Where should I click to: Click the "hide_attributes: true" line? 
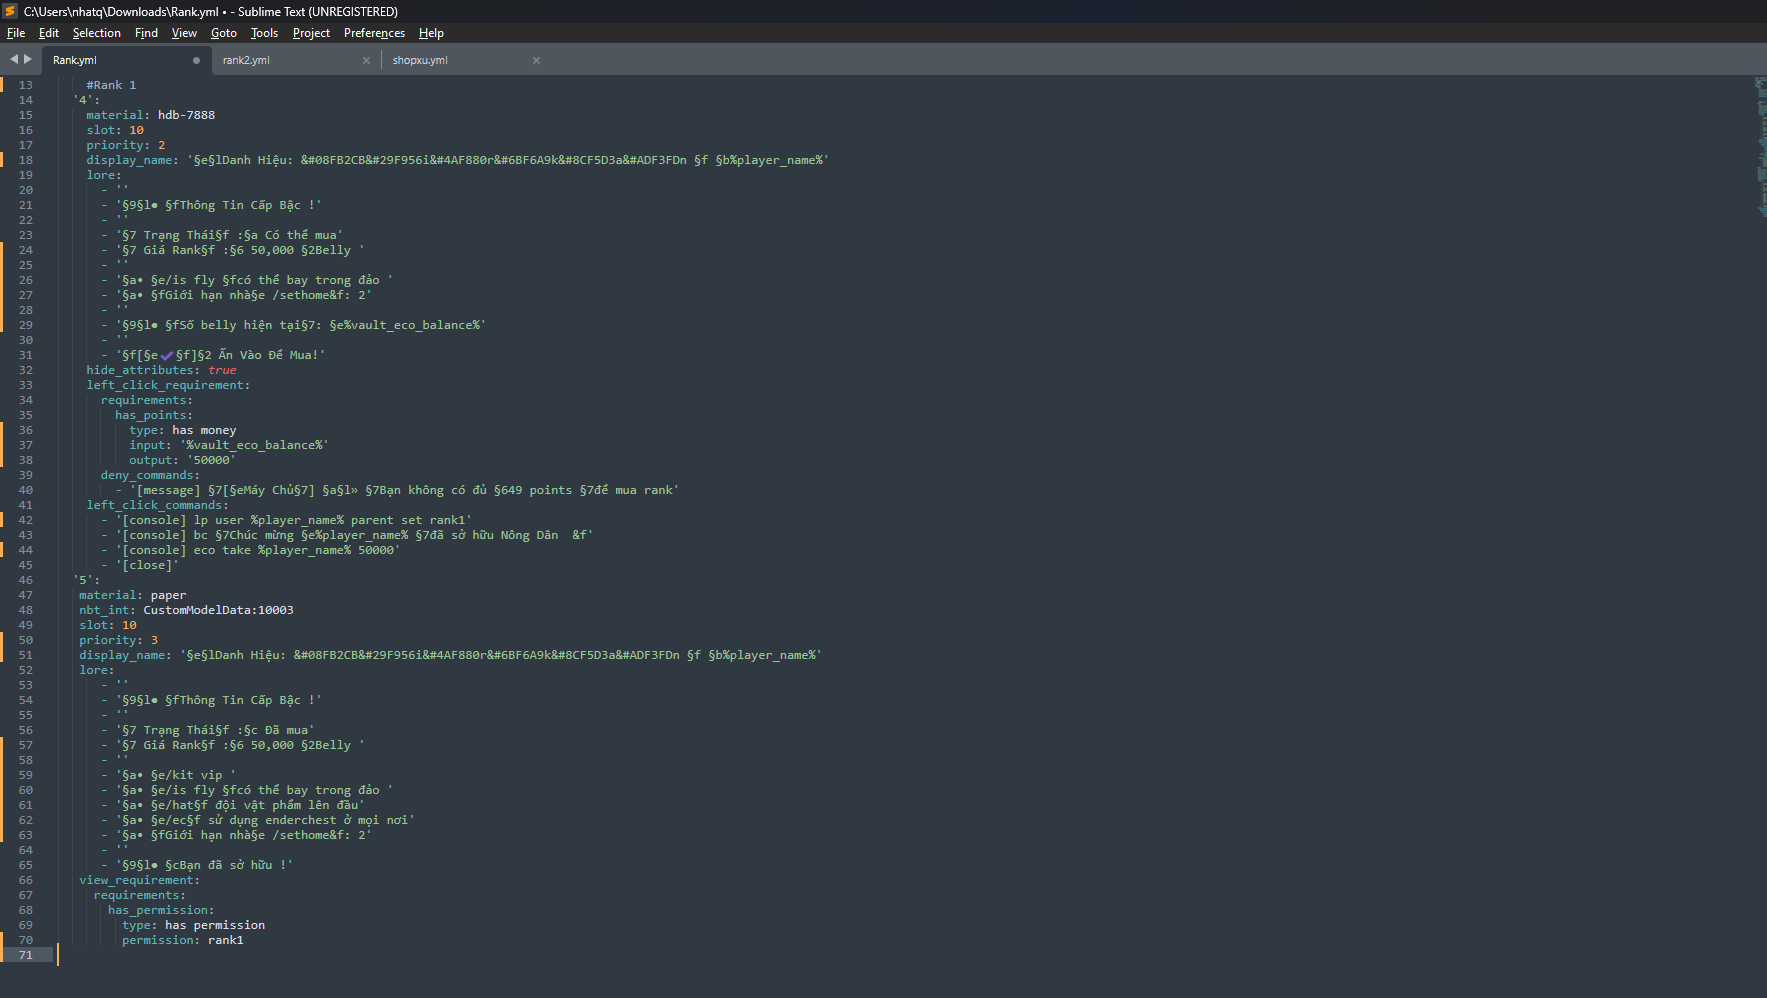click(x=161, y=370)
